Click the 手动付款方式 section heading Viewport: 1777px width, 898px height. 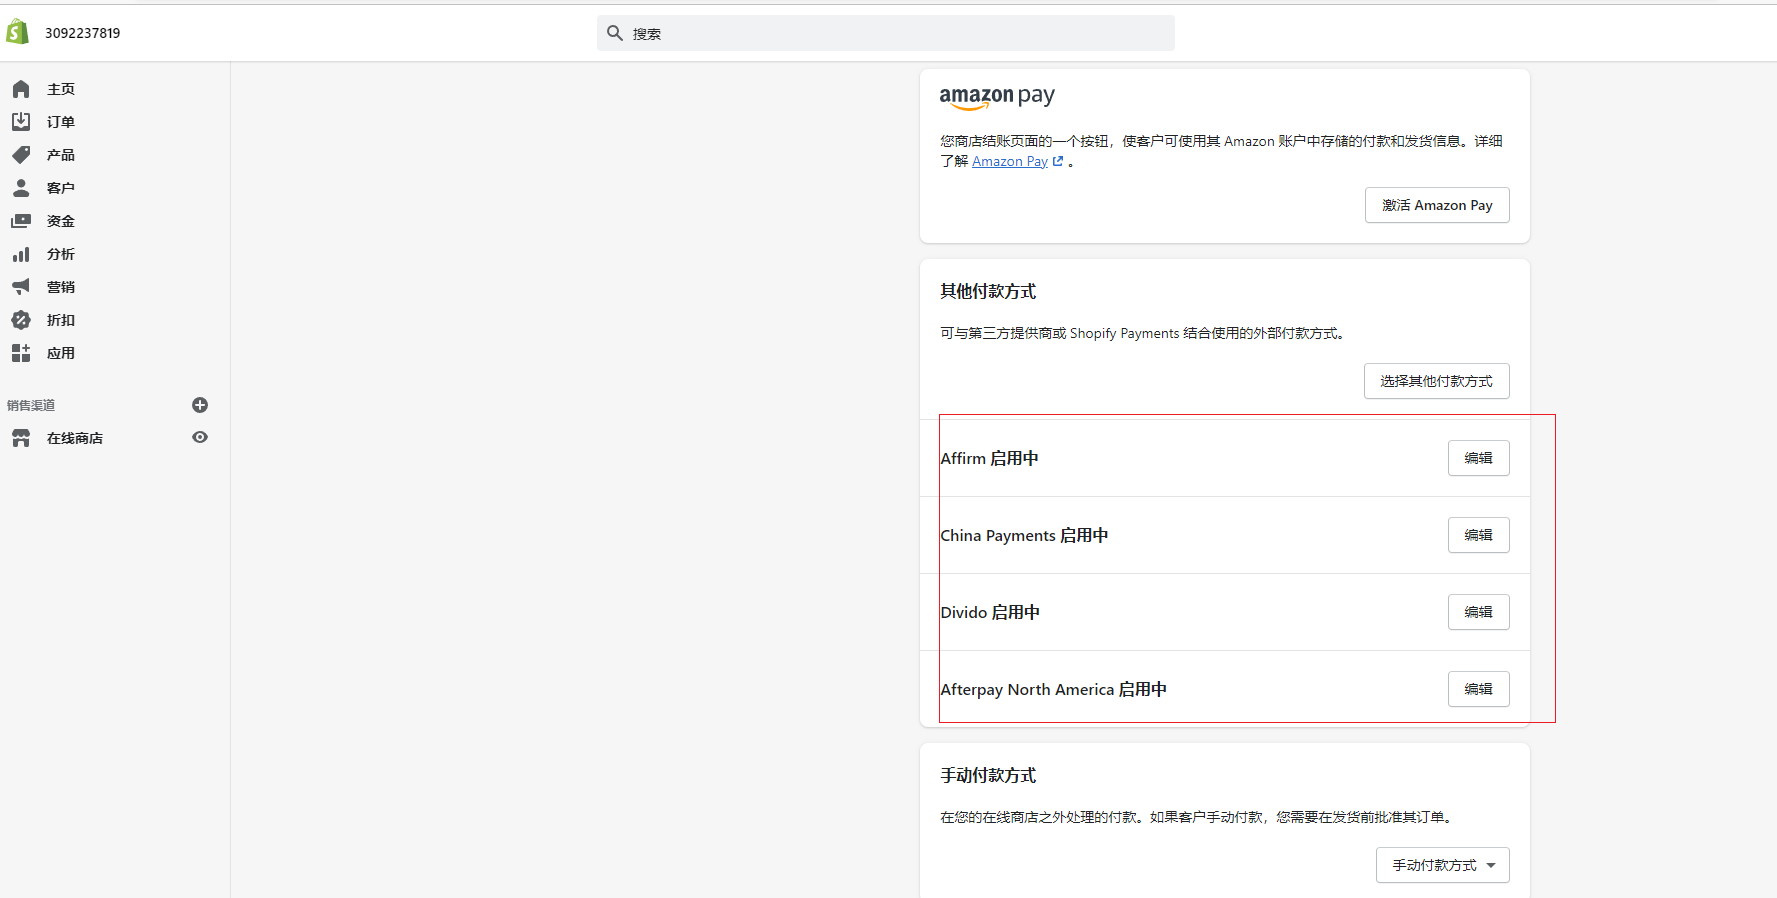[x=988, y=775]
